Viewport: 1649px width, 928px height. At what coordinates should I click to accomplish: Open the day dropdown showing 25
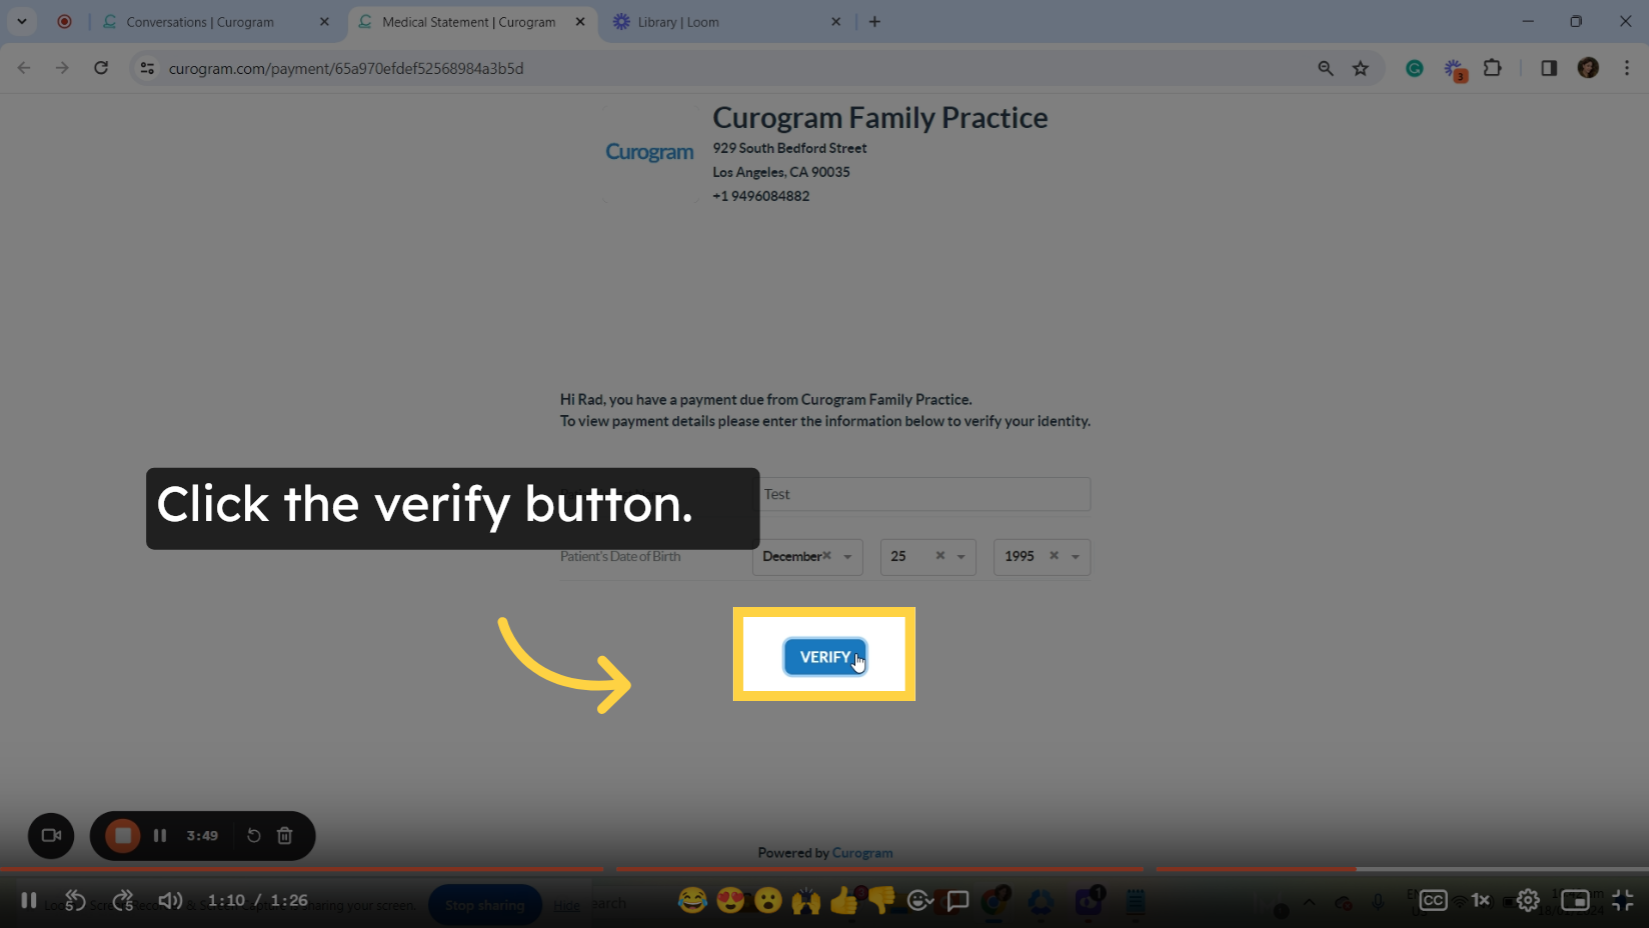(926, 556)
